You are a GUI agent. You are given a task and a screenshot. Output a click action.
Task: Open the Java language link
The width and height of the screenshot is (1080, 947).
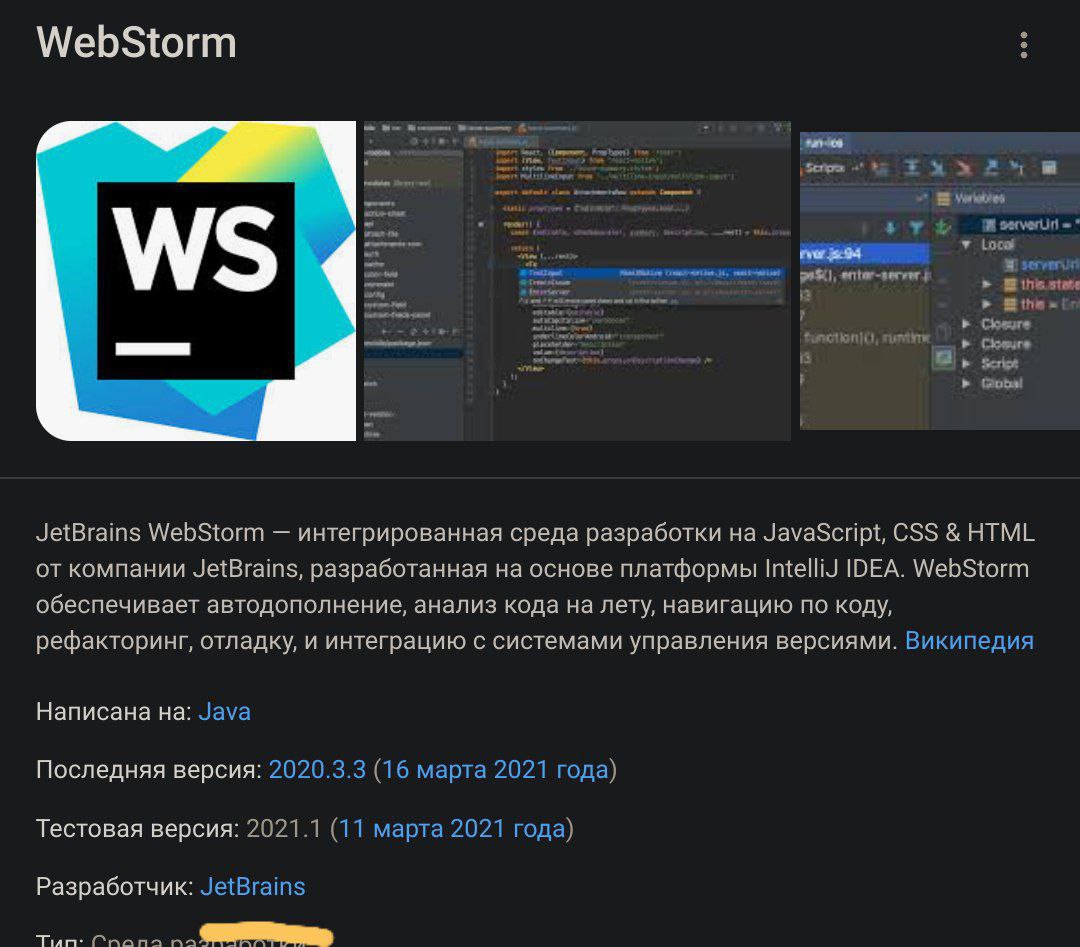(x=225, y=711)
